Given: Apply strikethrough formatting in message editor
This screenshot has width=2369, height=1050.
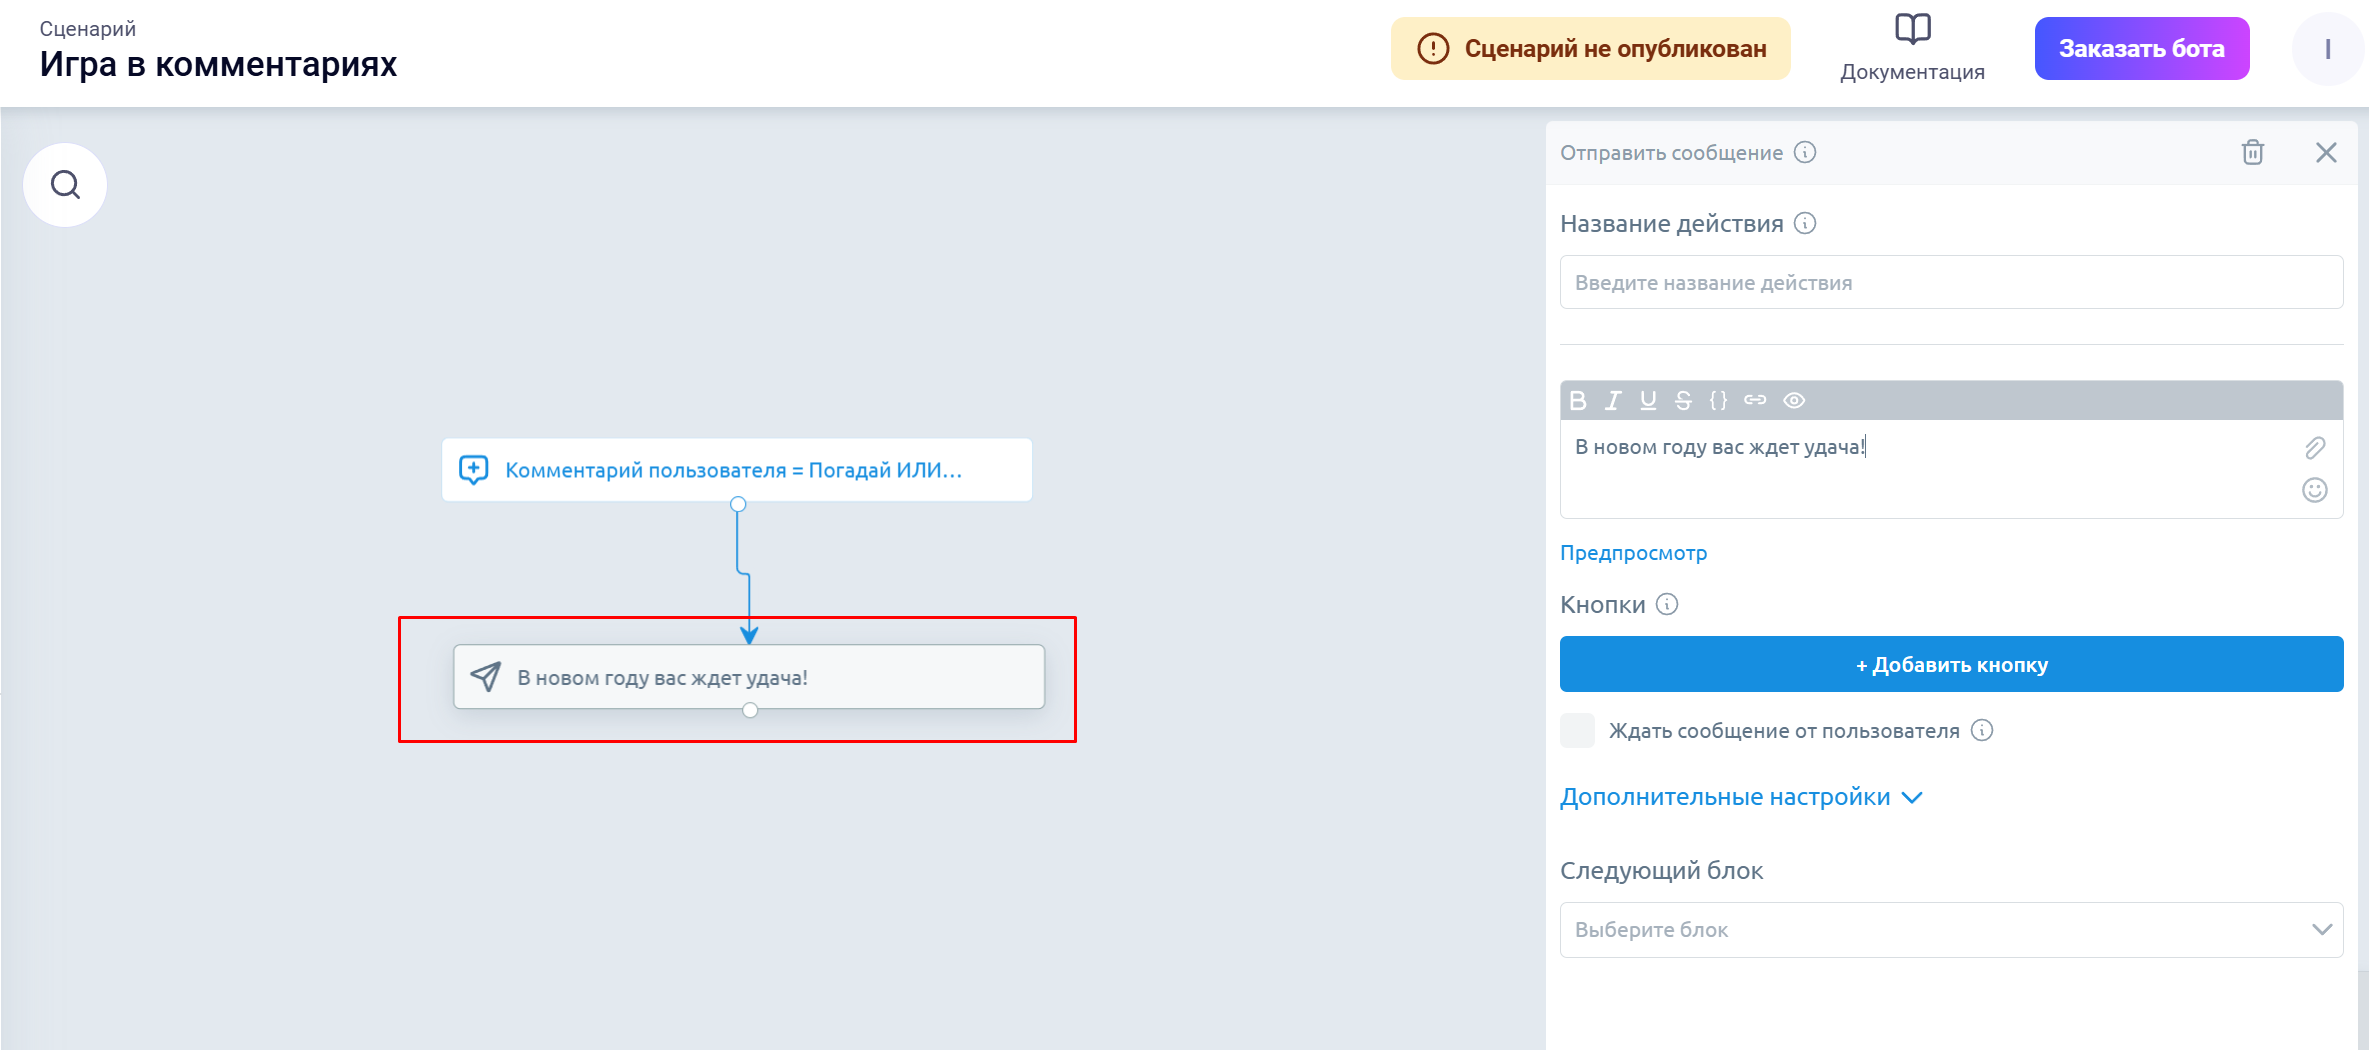Looking at the screenshot, I should (x=1683, y=401).
